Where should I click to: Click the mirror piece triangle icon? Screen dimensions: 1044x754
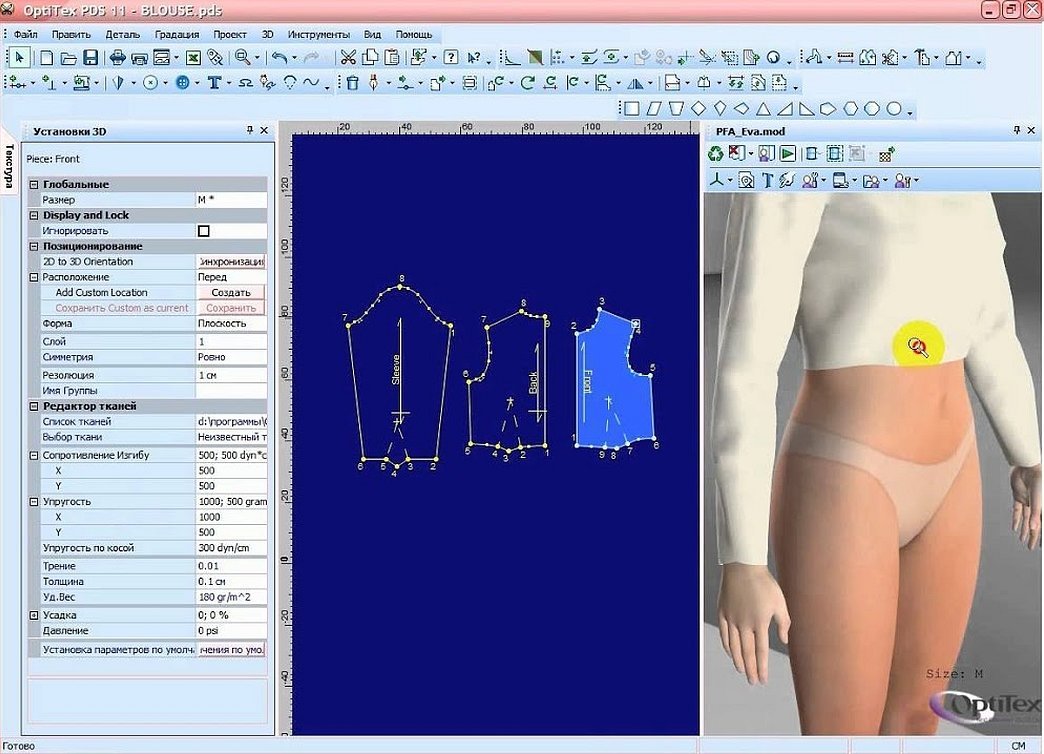635,83
